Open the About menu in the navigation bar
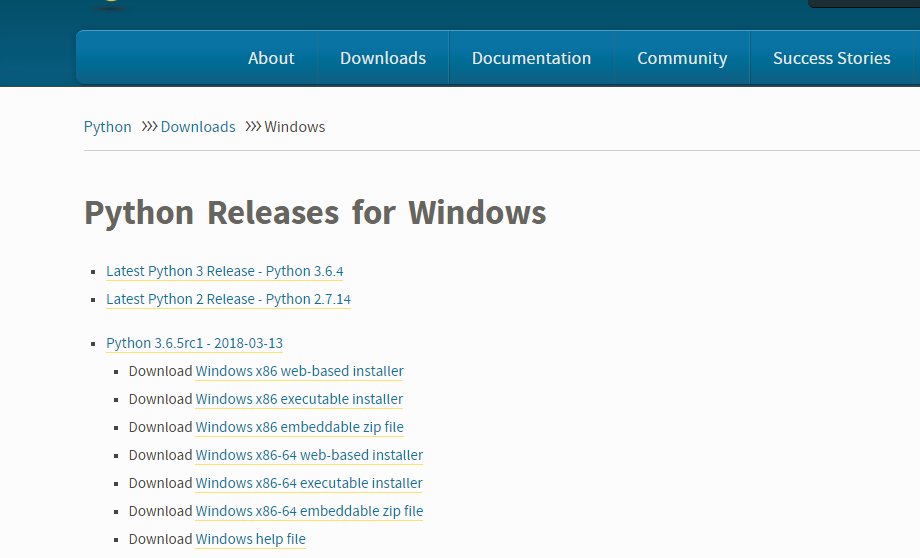Image resolution: width=920 pixels, height=558 pixels. pyautogui.click(x=271, y=58)
